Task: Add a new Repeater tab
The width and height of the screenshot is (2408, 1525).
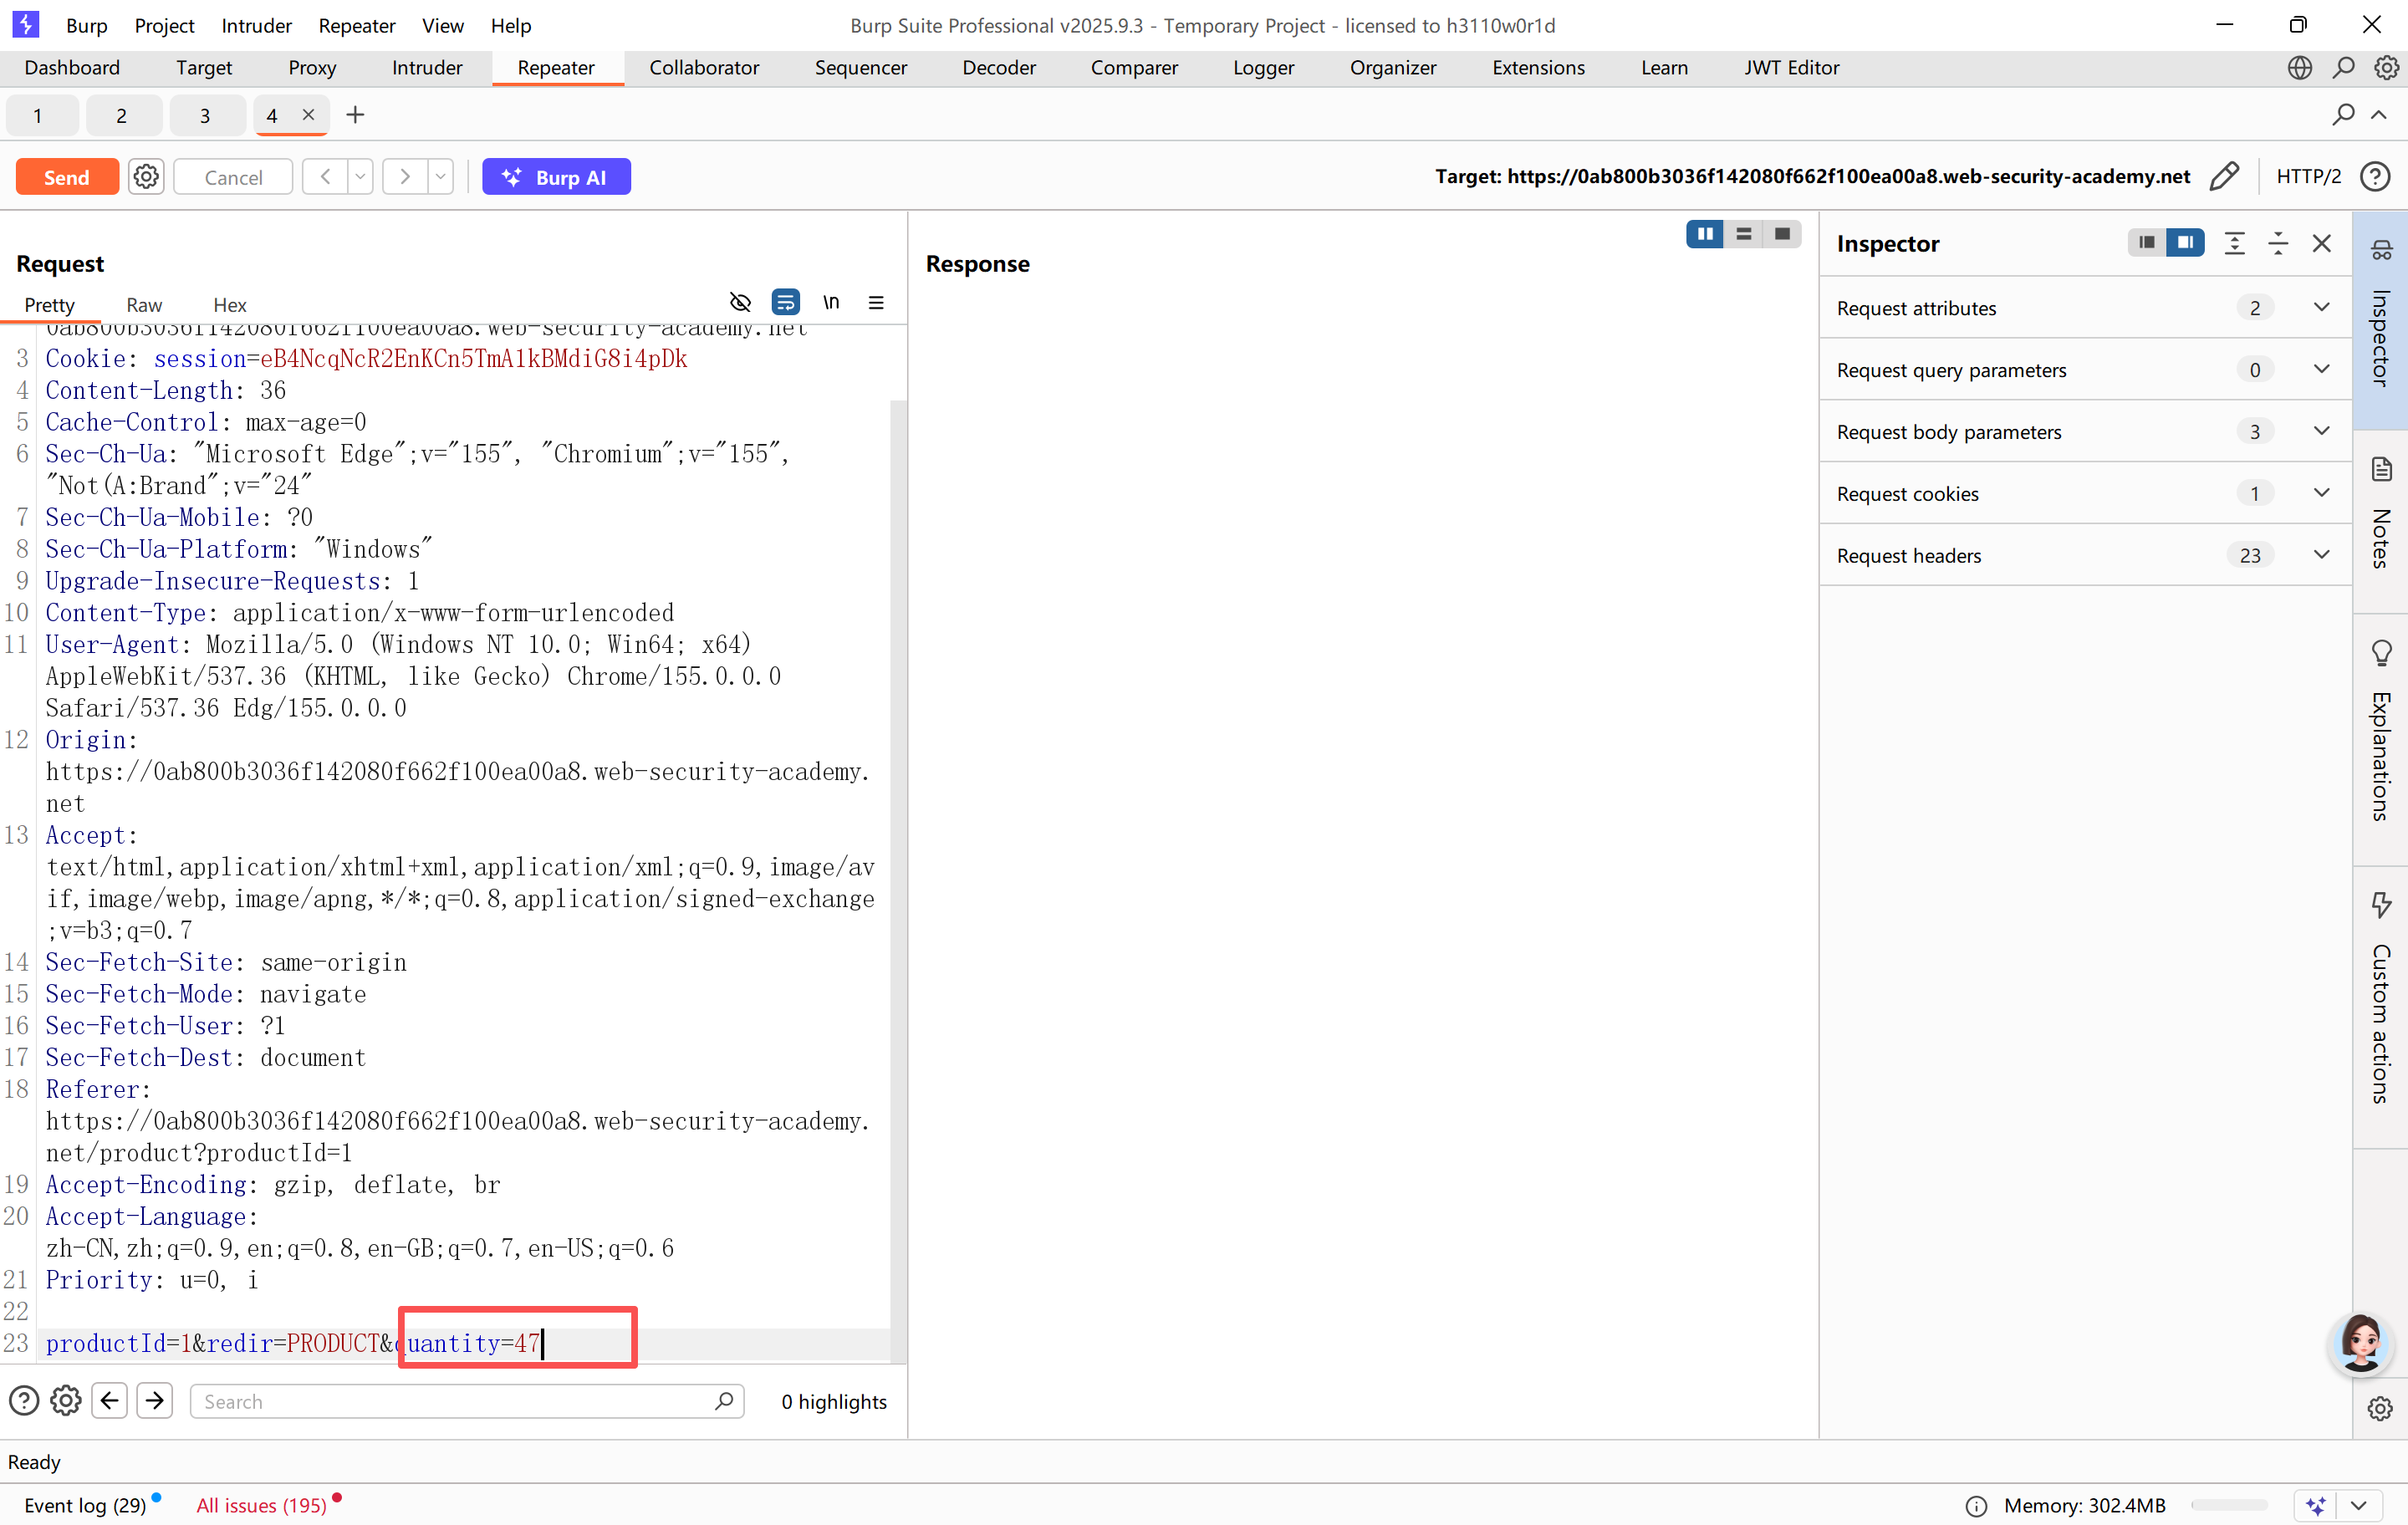Action: 355,115
